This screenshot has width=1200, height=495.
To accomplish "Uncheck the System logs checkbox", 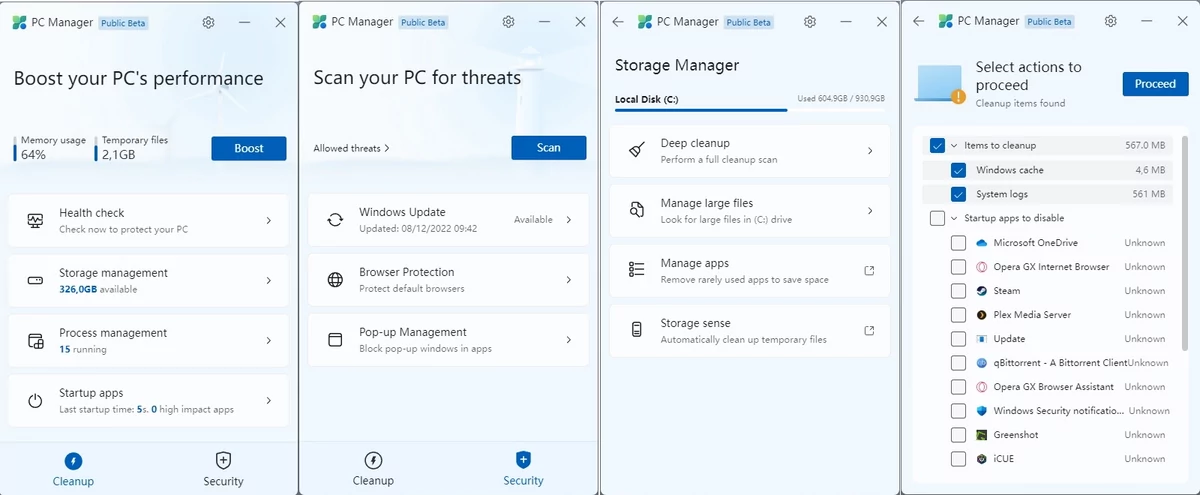I will click(x=958, y=194).
